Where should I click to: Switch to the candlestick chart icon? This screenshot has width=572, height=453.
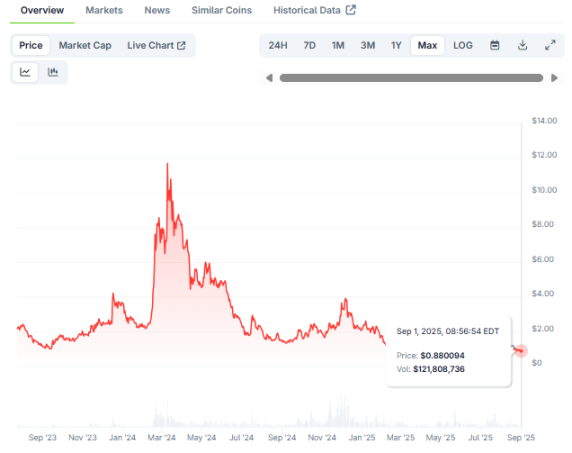click(x=53, y=72)
